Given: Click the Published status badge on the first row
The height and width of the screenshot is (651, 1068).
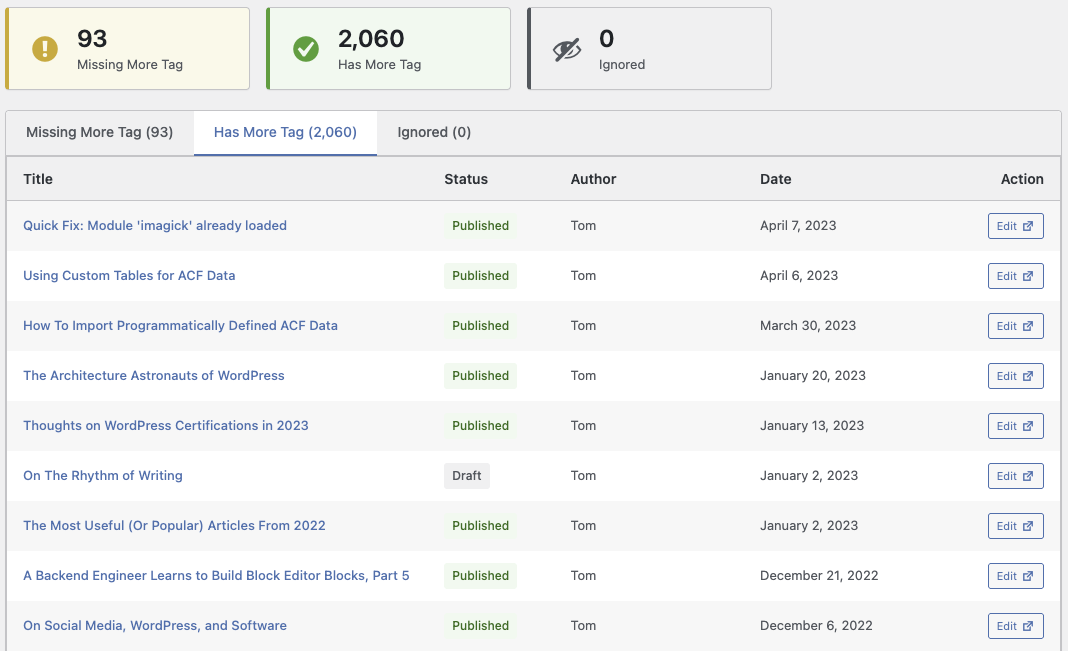Looking at the screenshot, I should point(480,226).
